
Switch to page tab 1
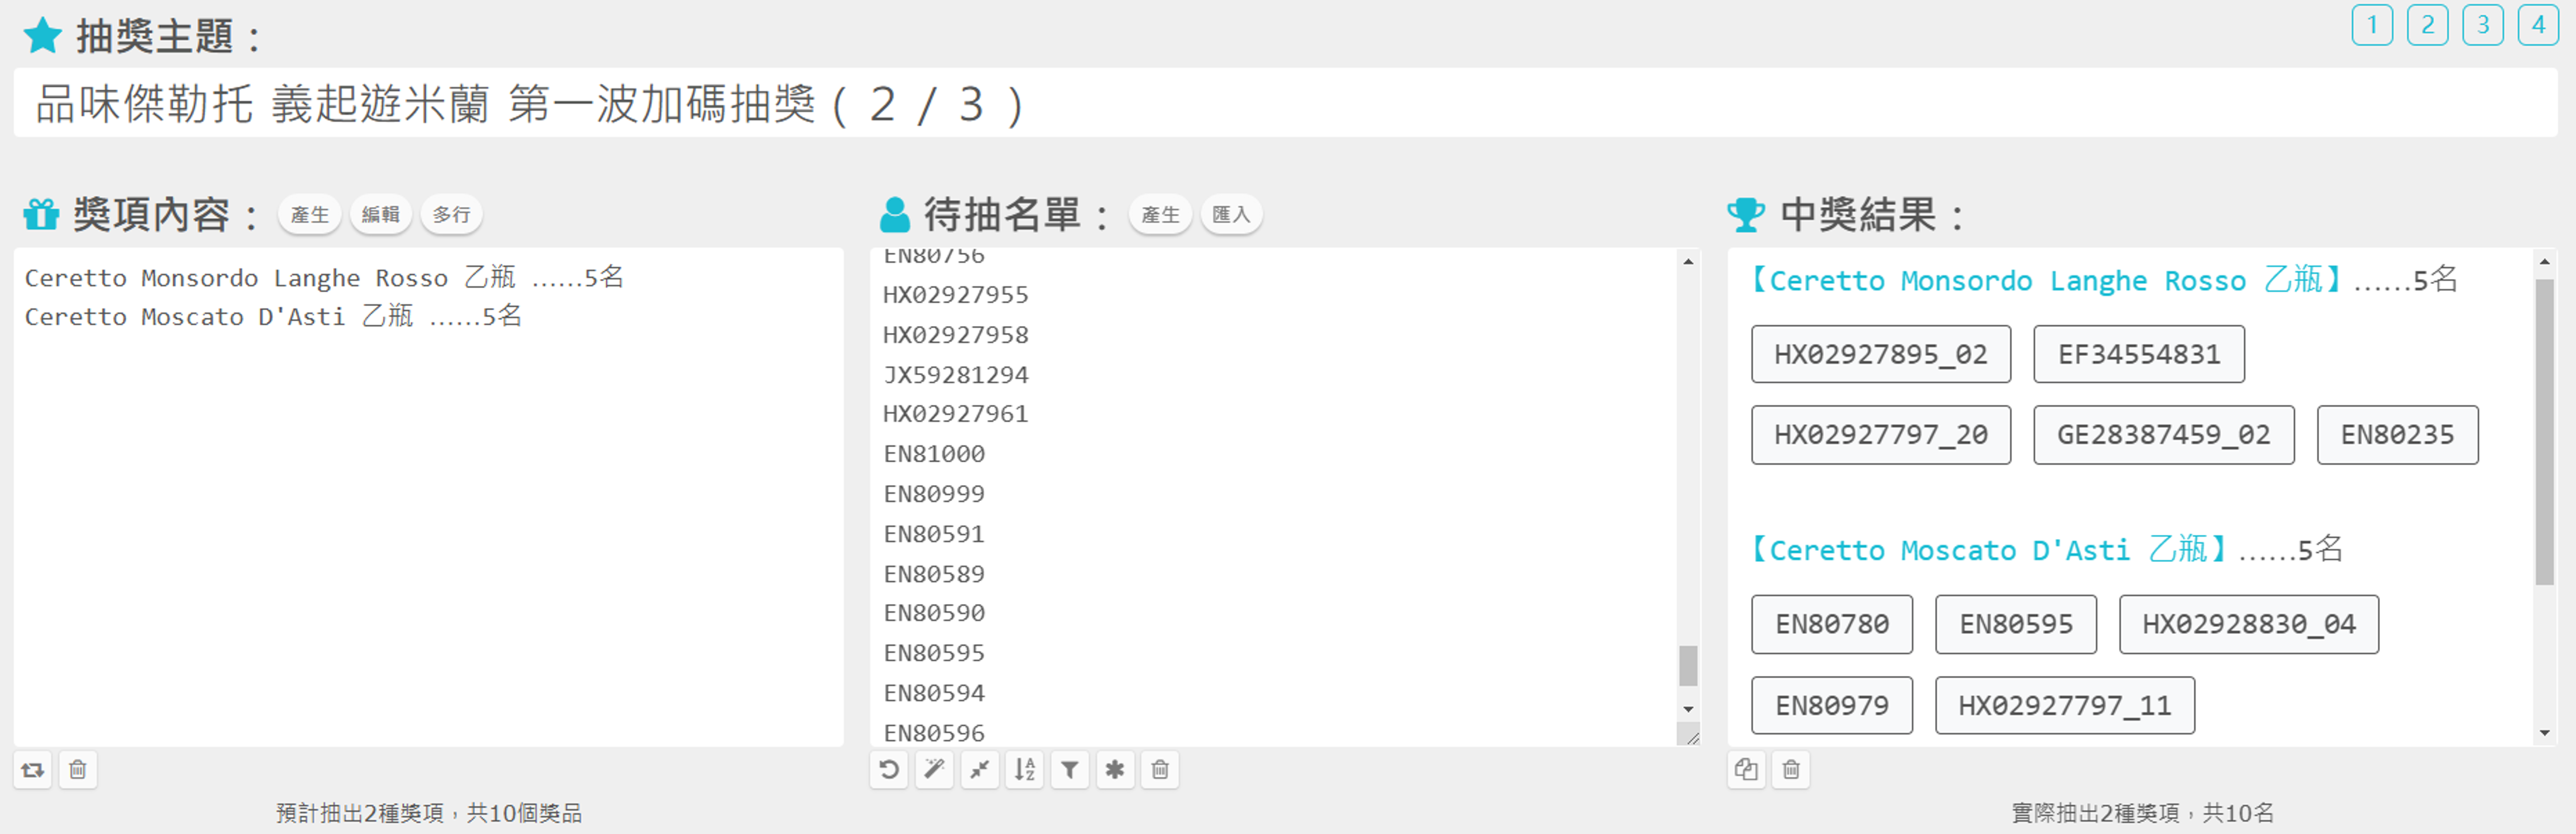2372,25
